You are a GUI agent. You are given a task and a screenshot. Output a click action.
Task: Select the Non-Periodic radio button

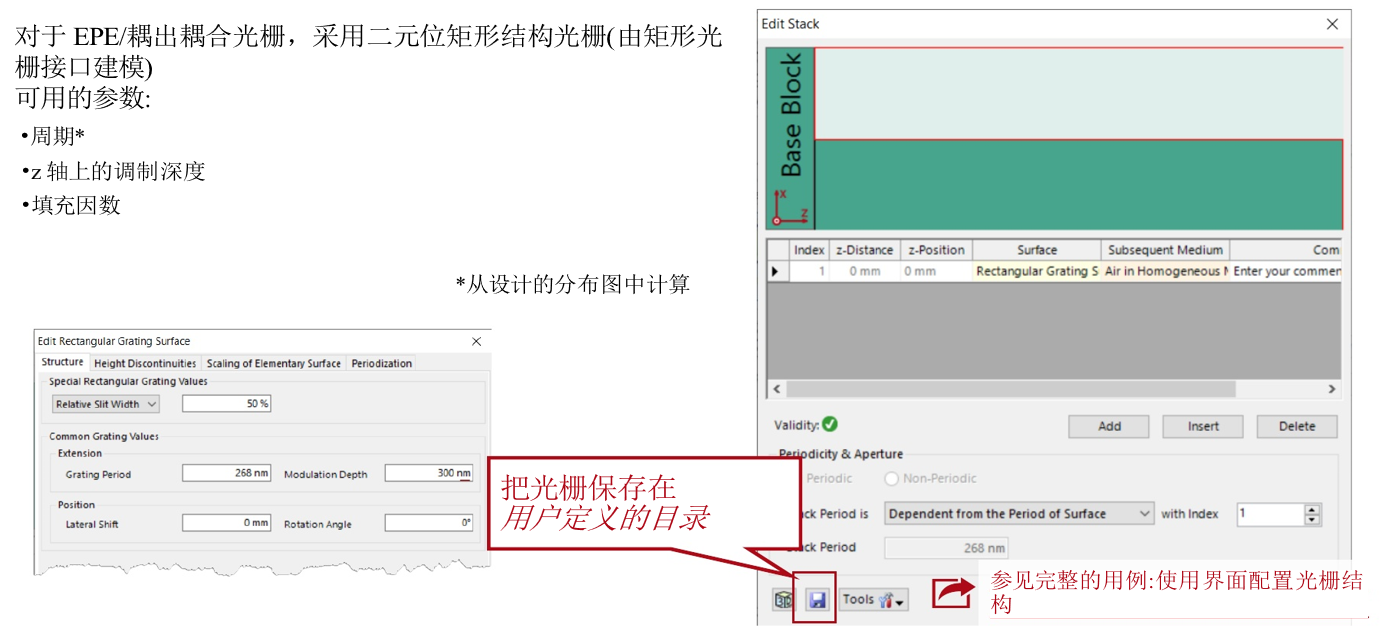coord(892,479)
